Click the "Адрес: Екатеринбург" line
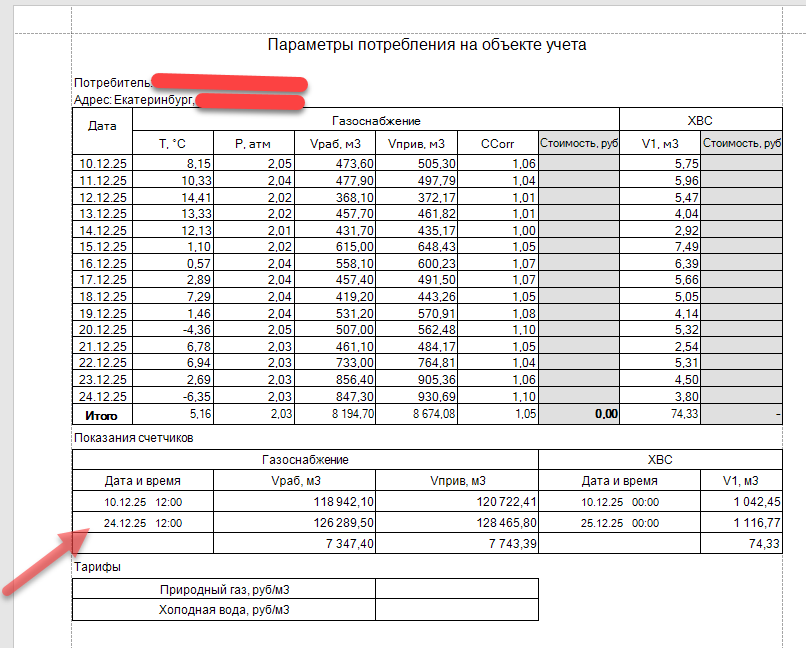The height and width of the screenshot is (648, 806). 134,100
